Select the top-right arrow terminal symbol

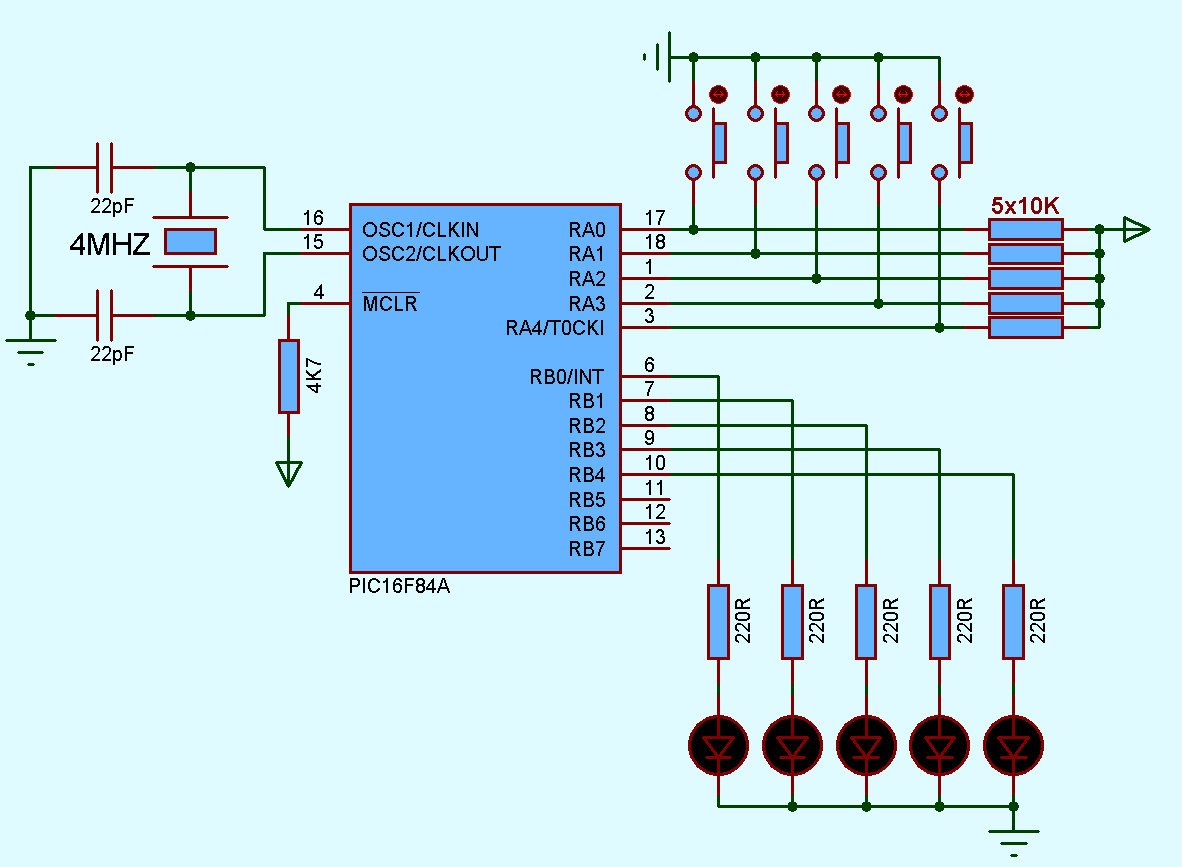1134,228
